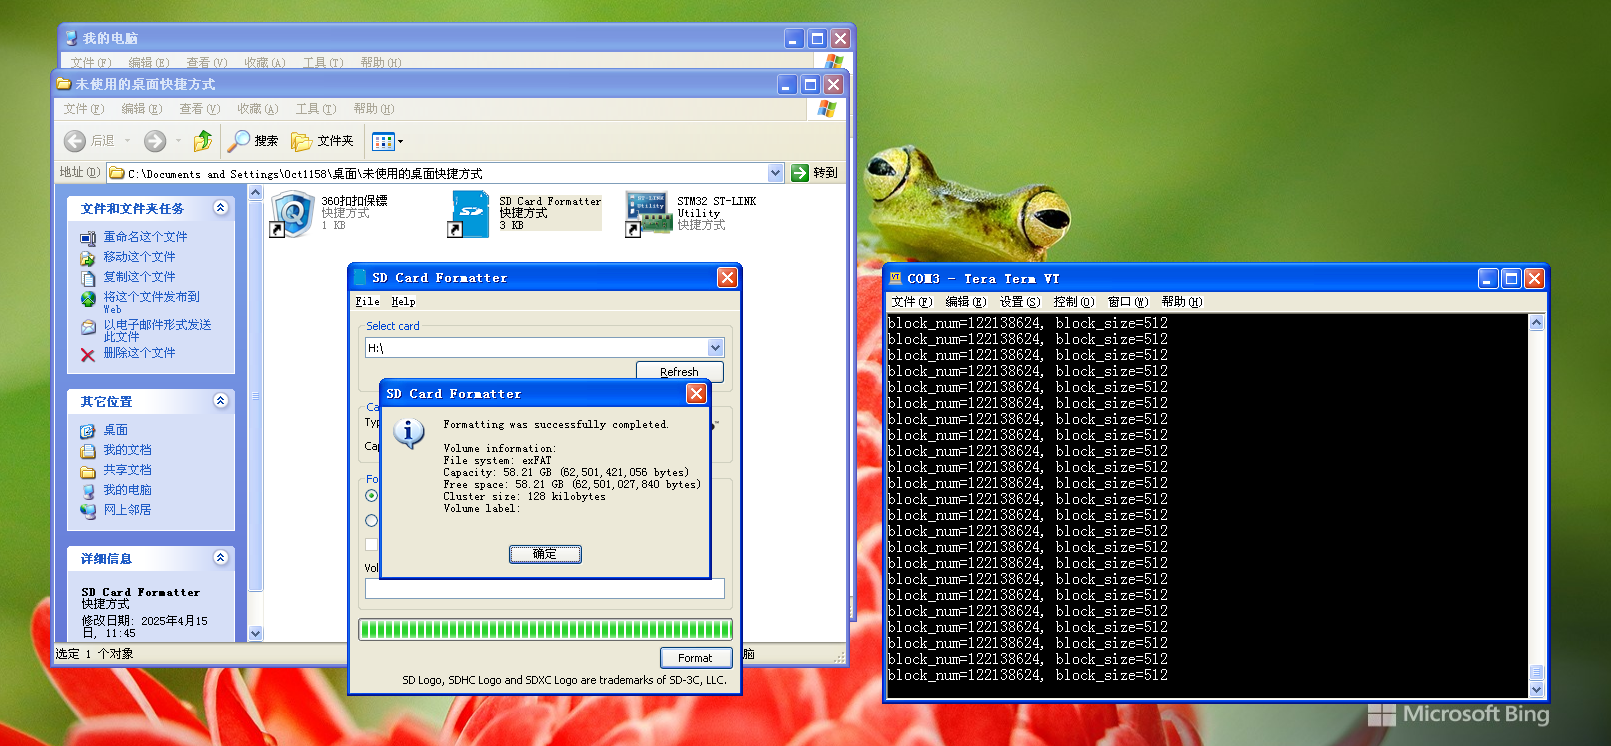Open the Explorer address bar dropdown

775,173
